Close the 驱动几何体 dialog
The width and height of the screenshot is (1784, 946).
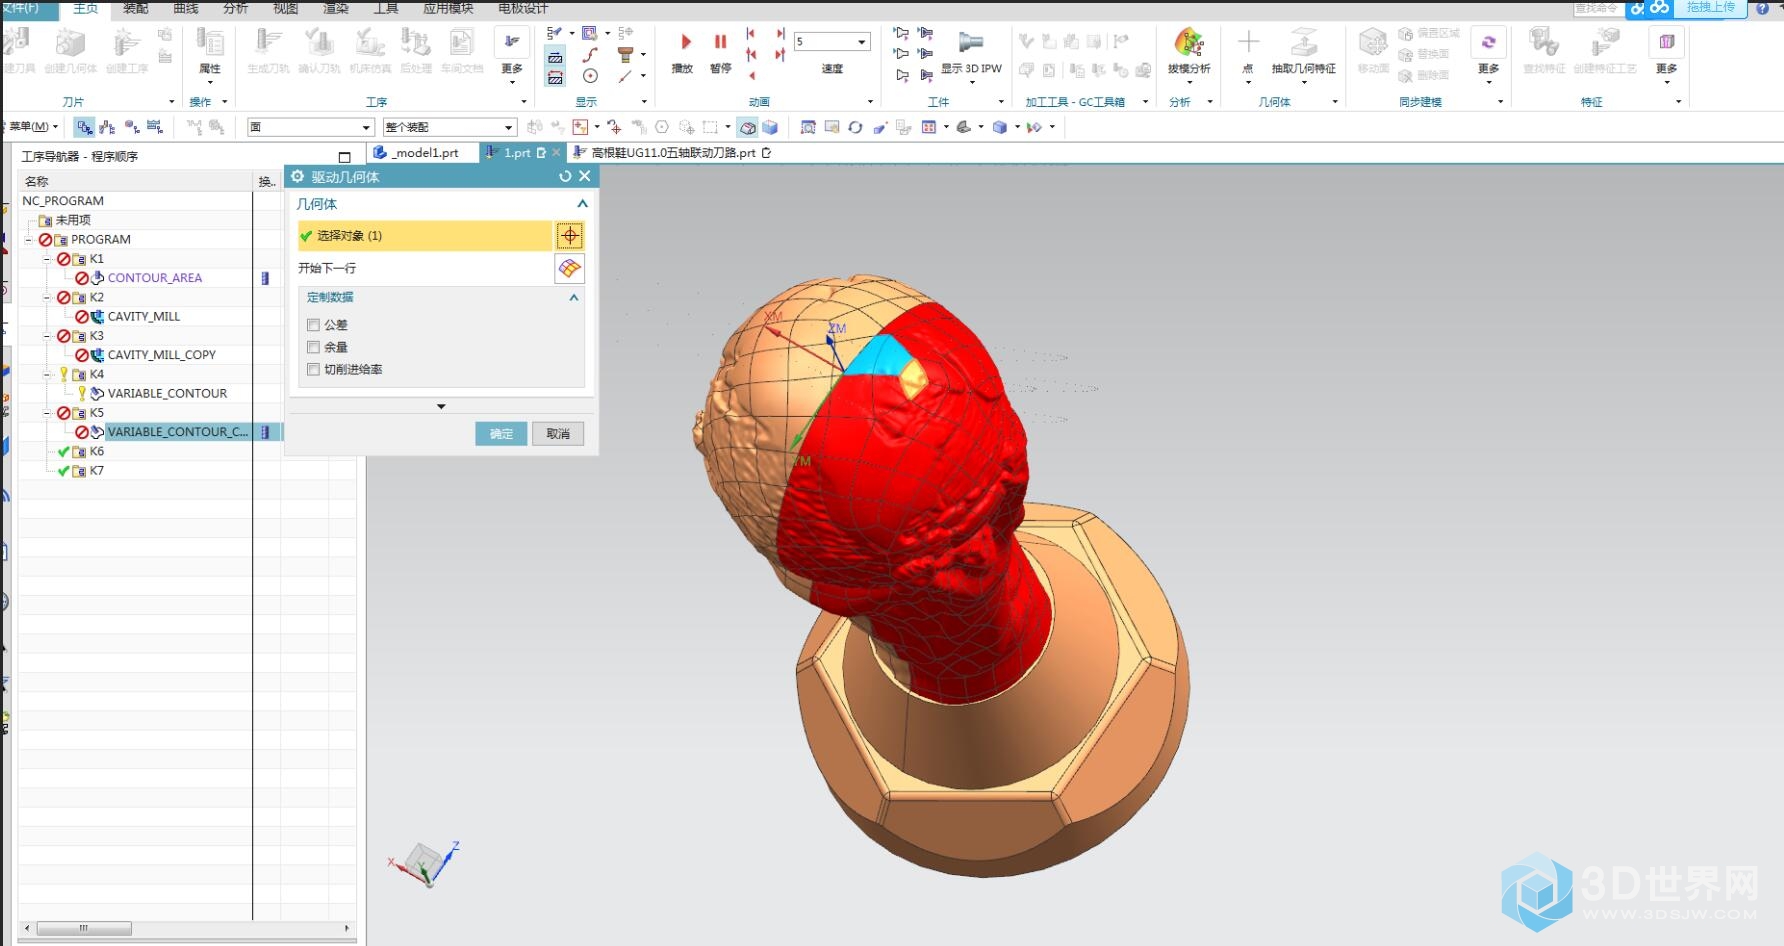click(x=585, y=176)
